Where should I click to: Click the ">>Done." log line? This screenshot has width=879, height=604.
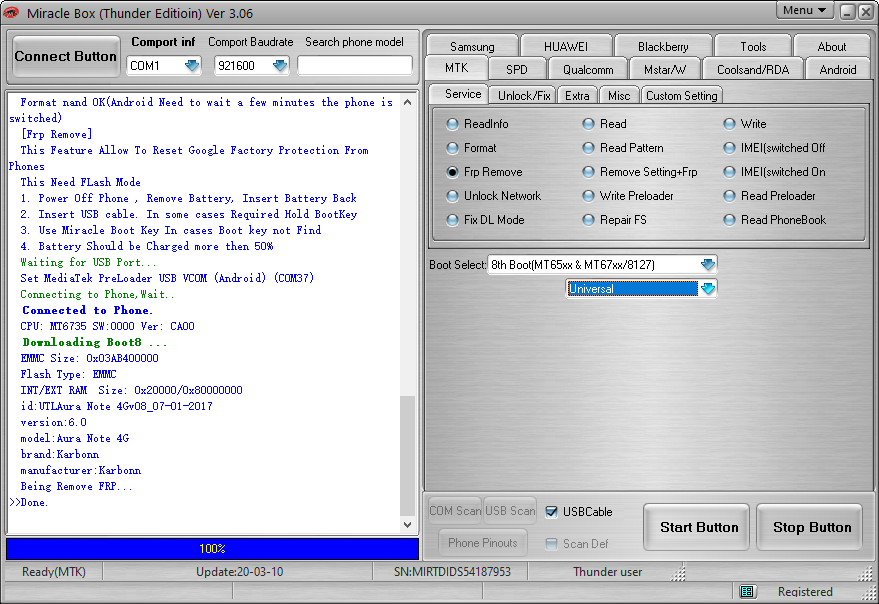(x=29, y=502)
